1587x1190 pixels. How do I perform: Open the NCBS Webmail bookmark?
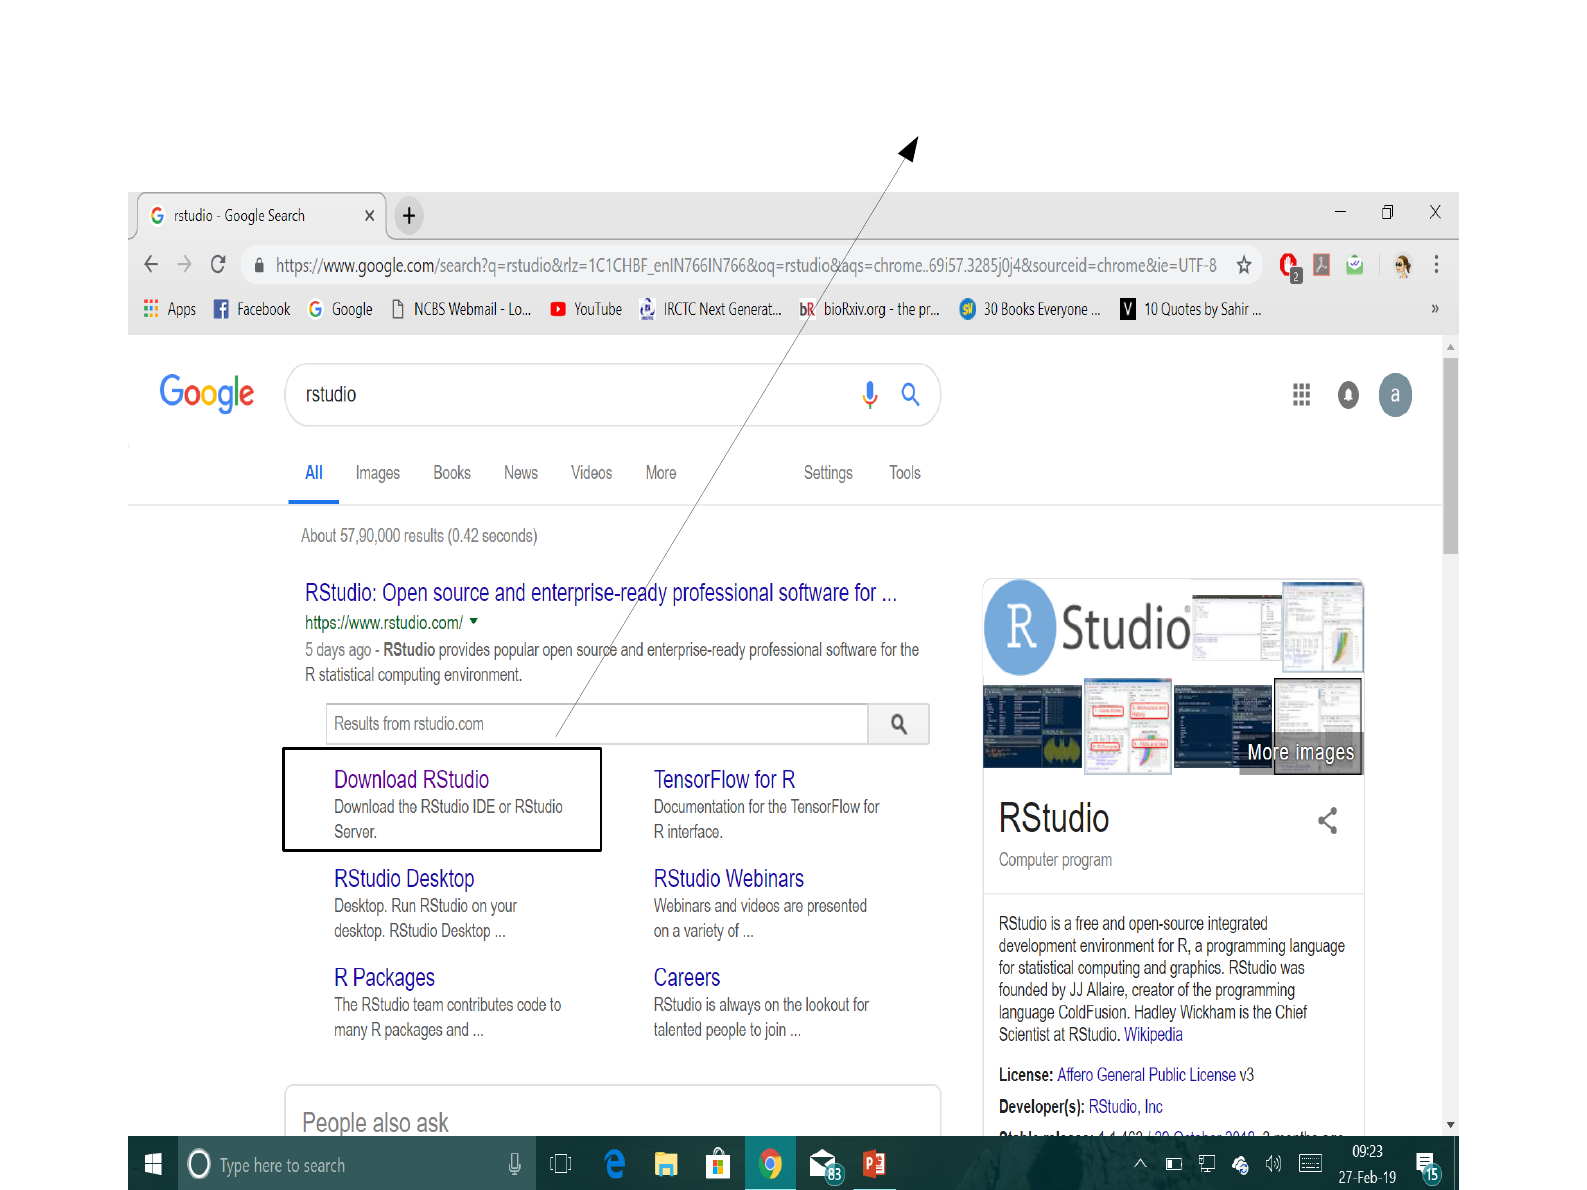point(462,309)
